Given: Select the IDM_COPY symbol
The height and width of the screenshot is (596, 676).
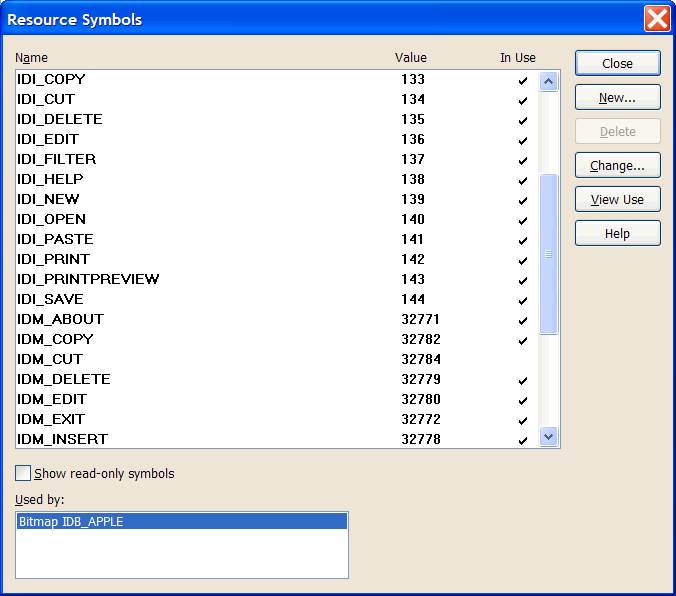Looking at the screenshot, I should click(277, 339).
